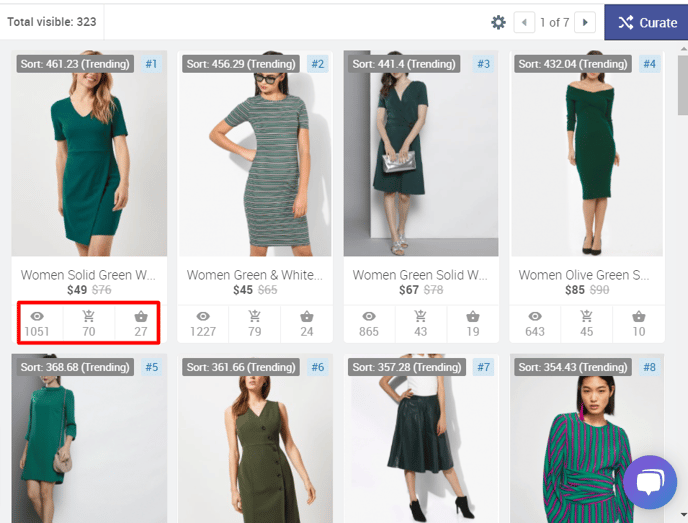The image size is (688, 523).
Task: Click purchases basket icon showing 24
Action: 307,316
